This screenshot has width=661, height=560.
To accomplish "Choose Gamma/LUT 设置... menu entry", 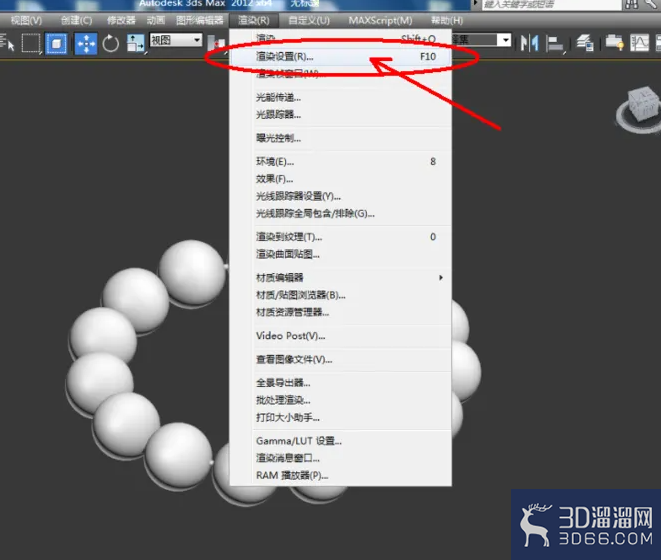I will click(x=341, y=441).
